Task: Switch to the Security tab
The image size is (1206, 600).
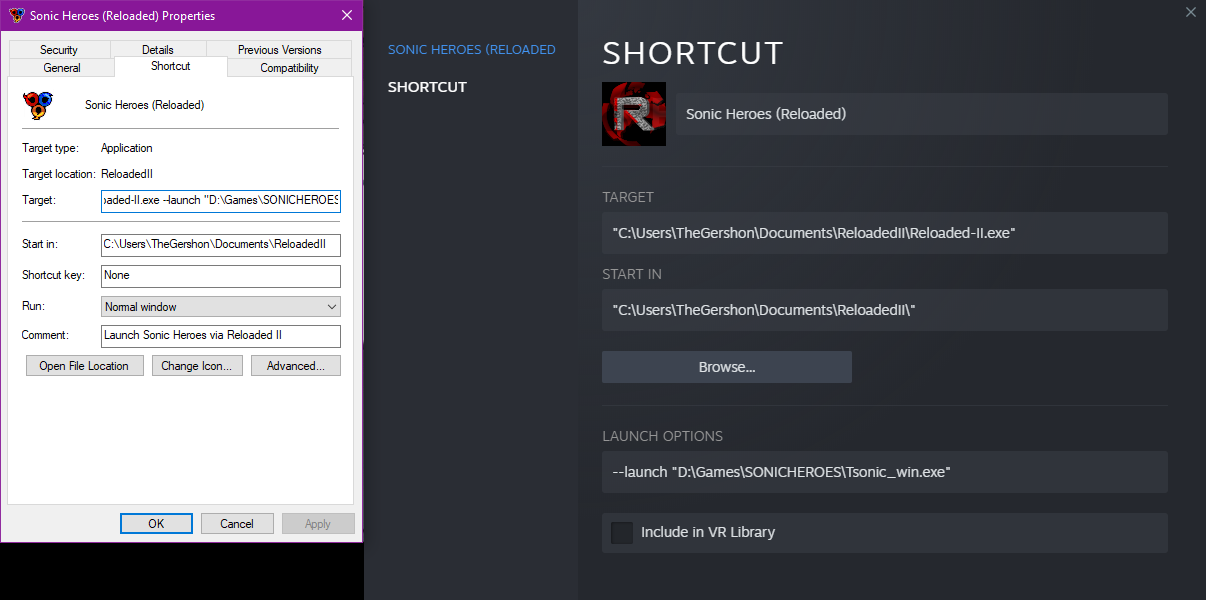Action: (x=59, y=49)
